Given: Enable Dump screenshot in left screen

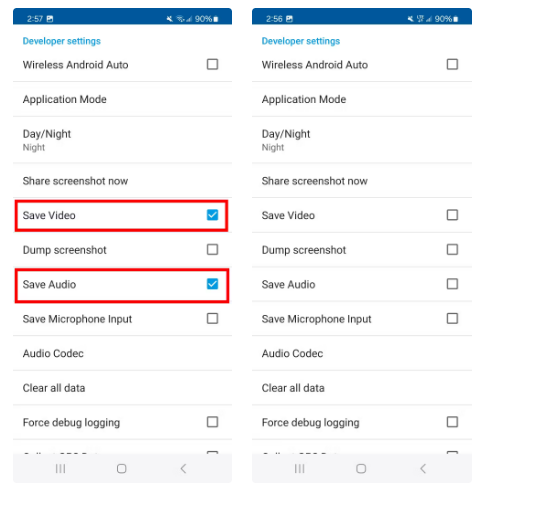Looking at the screenshot, I should [212, 249].
